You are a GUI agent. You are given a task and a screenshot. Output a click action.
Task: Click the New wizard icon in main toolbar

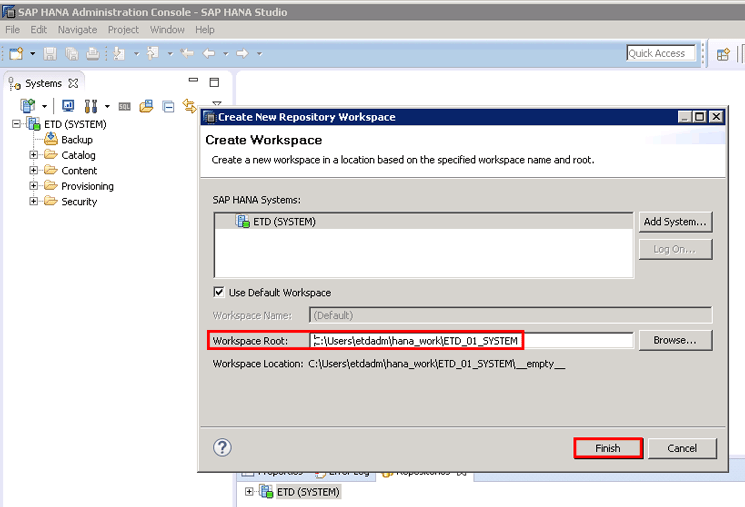point(16,53)
